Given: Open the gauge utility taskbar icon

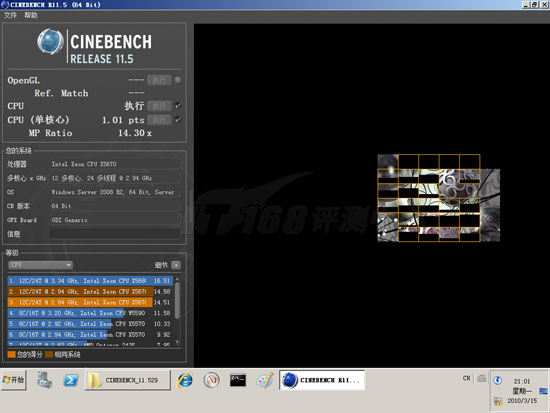Looking at the screenshot, I should (211, 380).
